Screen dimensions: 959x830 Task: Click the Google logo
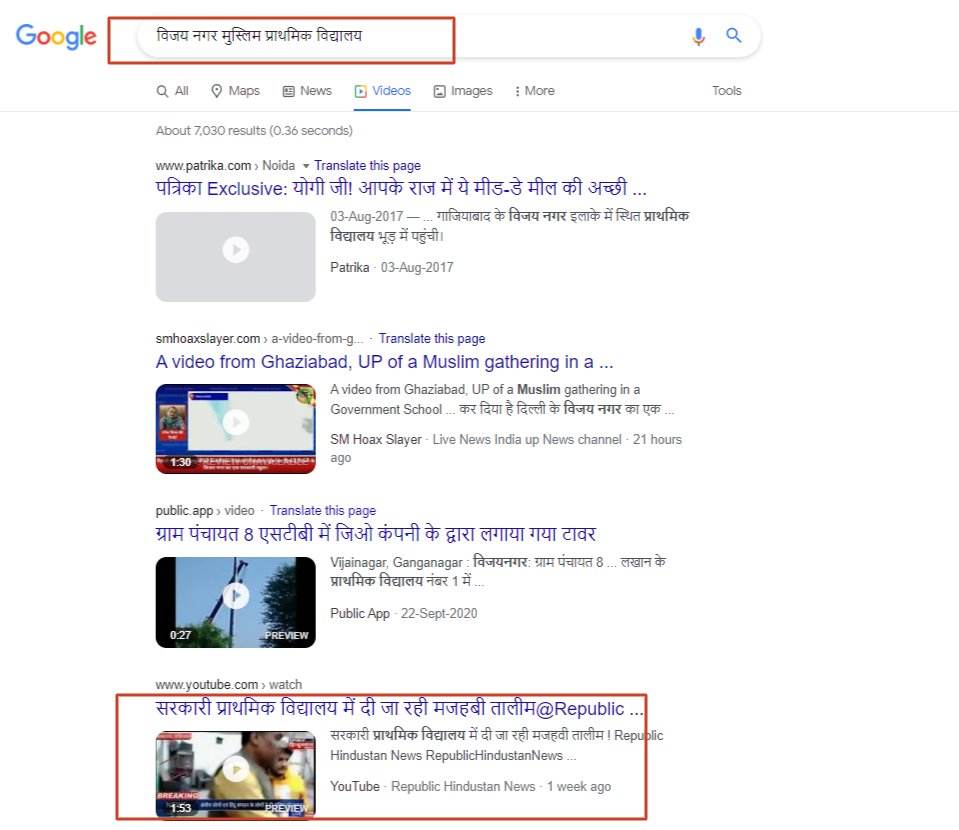click(56, 37)
